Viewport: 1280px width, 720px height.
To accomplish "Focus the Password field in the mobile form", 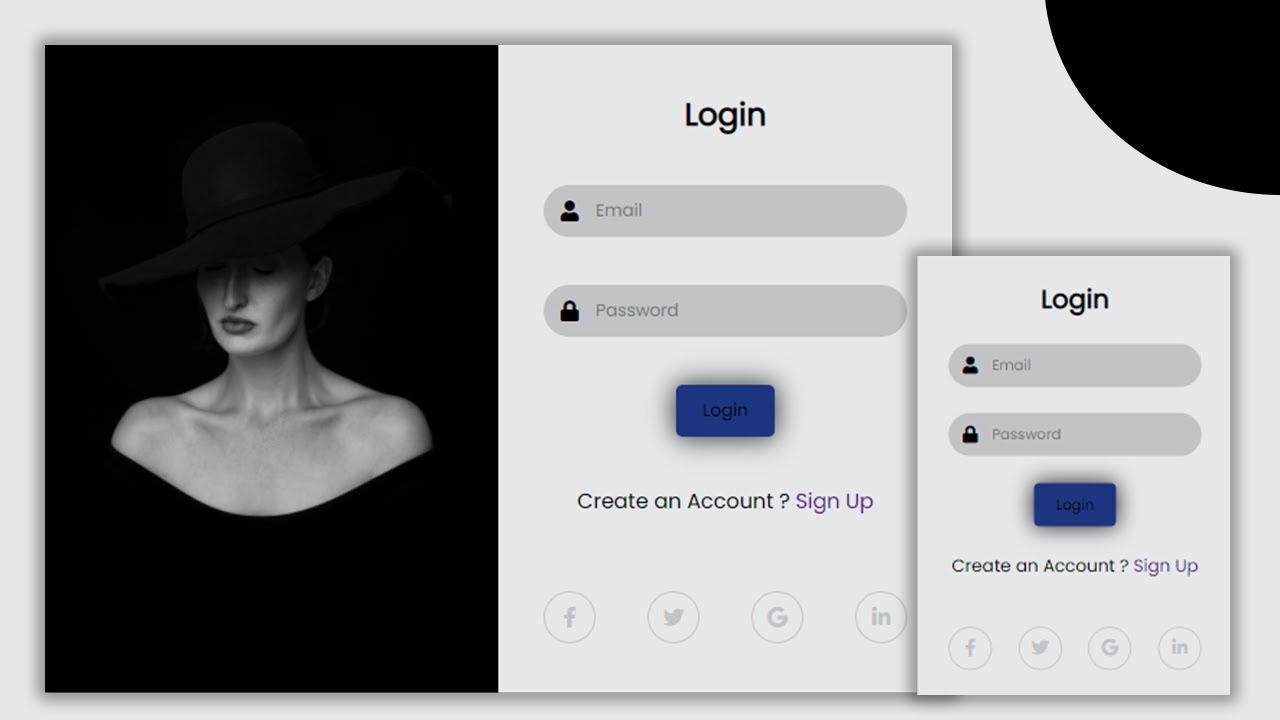I will point(1075,434).
